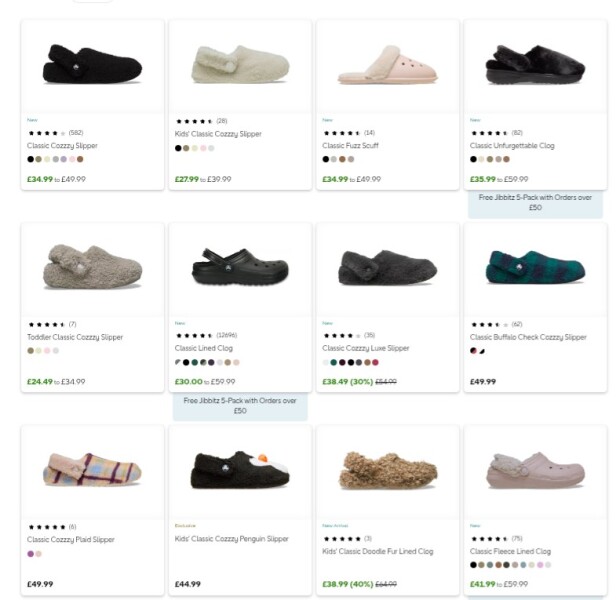This screenshot has height=600, width=616.
Task: Select the black swatch for Classic Fuzz Scuff
Action: tap(326, 159)
